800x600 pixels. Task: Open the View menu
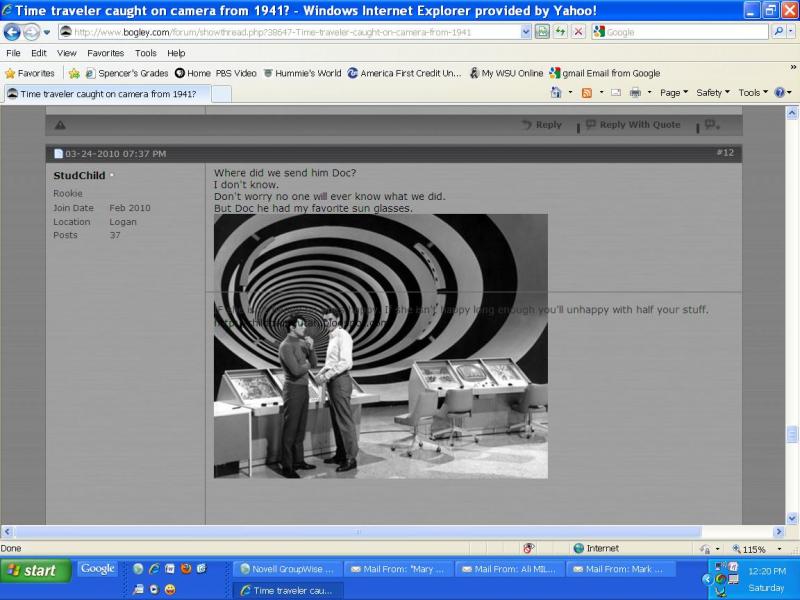pyautogui.click(x=67, y=53)
